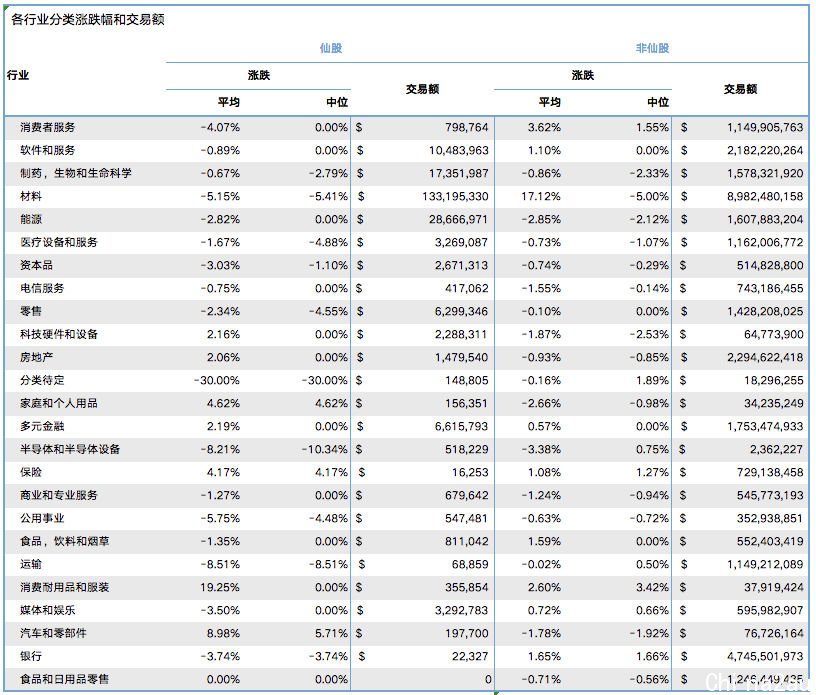Screen dimensions: 816x695
Task: Select the 软件和服务 row label
Action: (48, 150)
